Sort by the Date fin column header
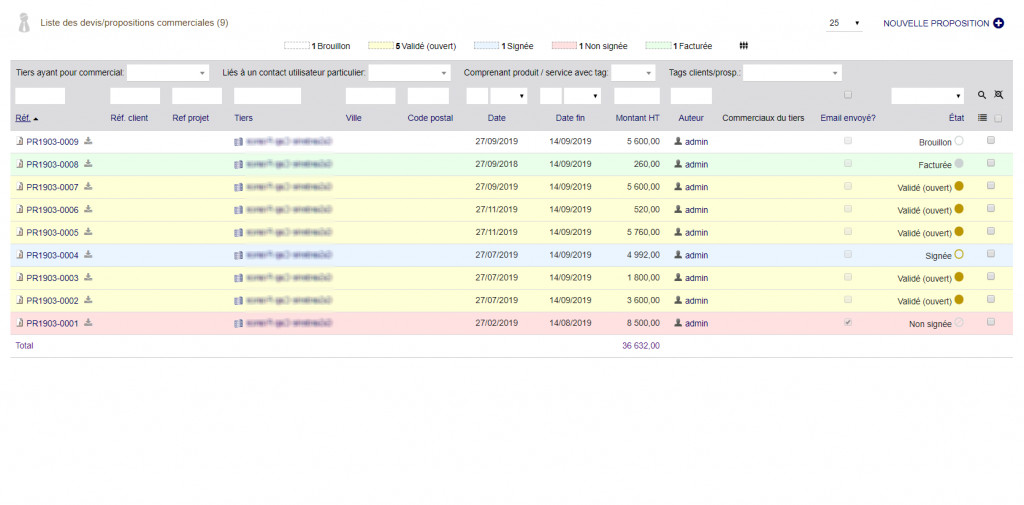This screenshot has width=1024, height=505. 570,118
